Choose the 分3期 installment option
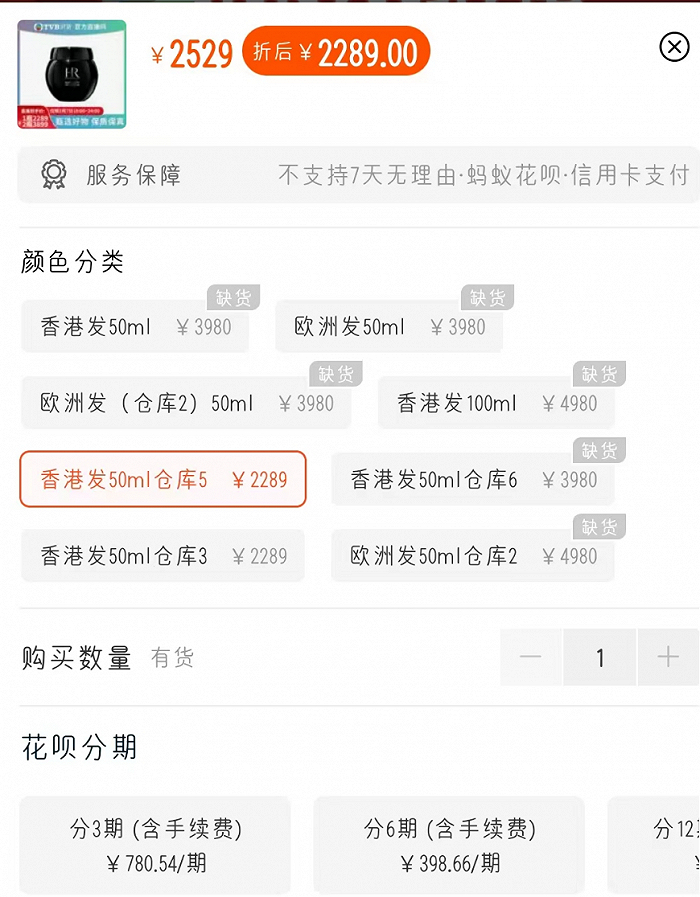700x897 pixels. (155, 845)
